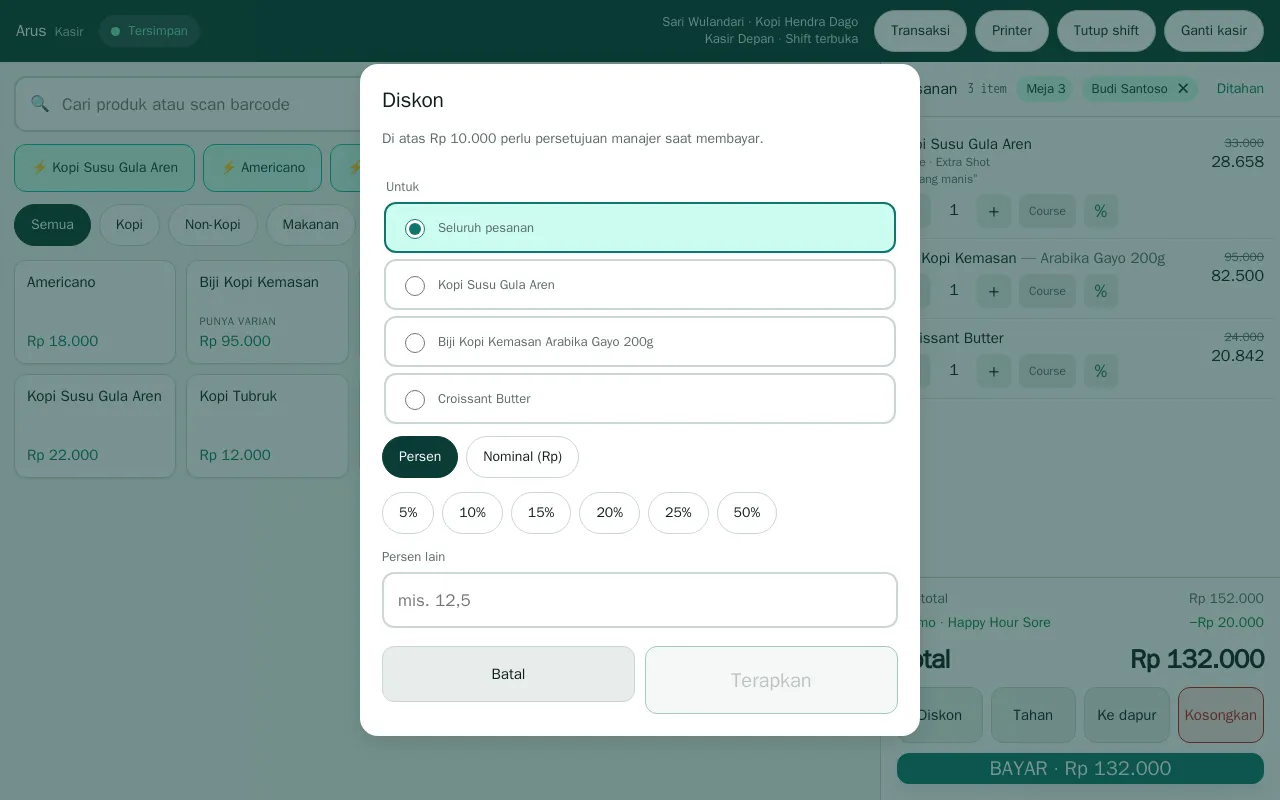Switch discount type to Nominal (Rp)

(522, 457)
